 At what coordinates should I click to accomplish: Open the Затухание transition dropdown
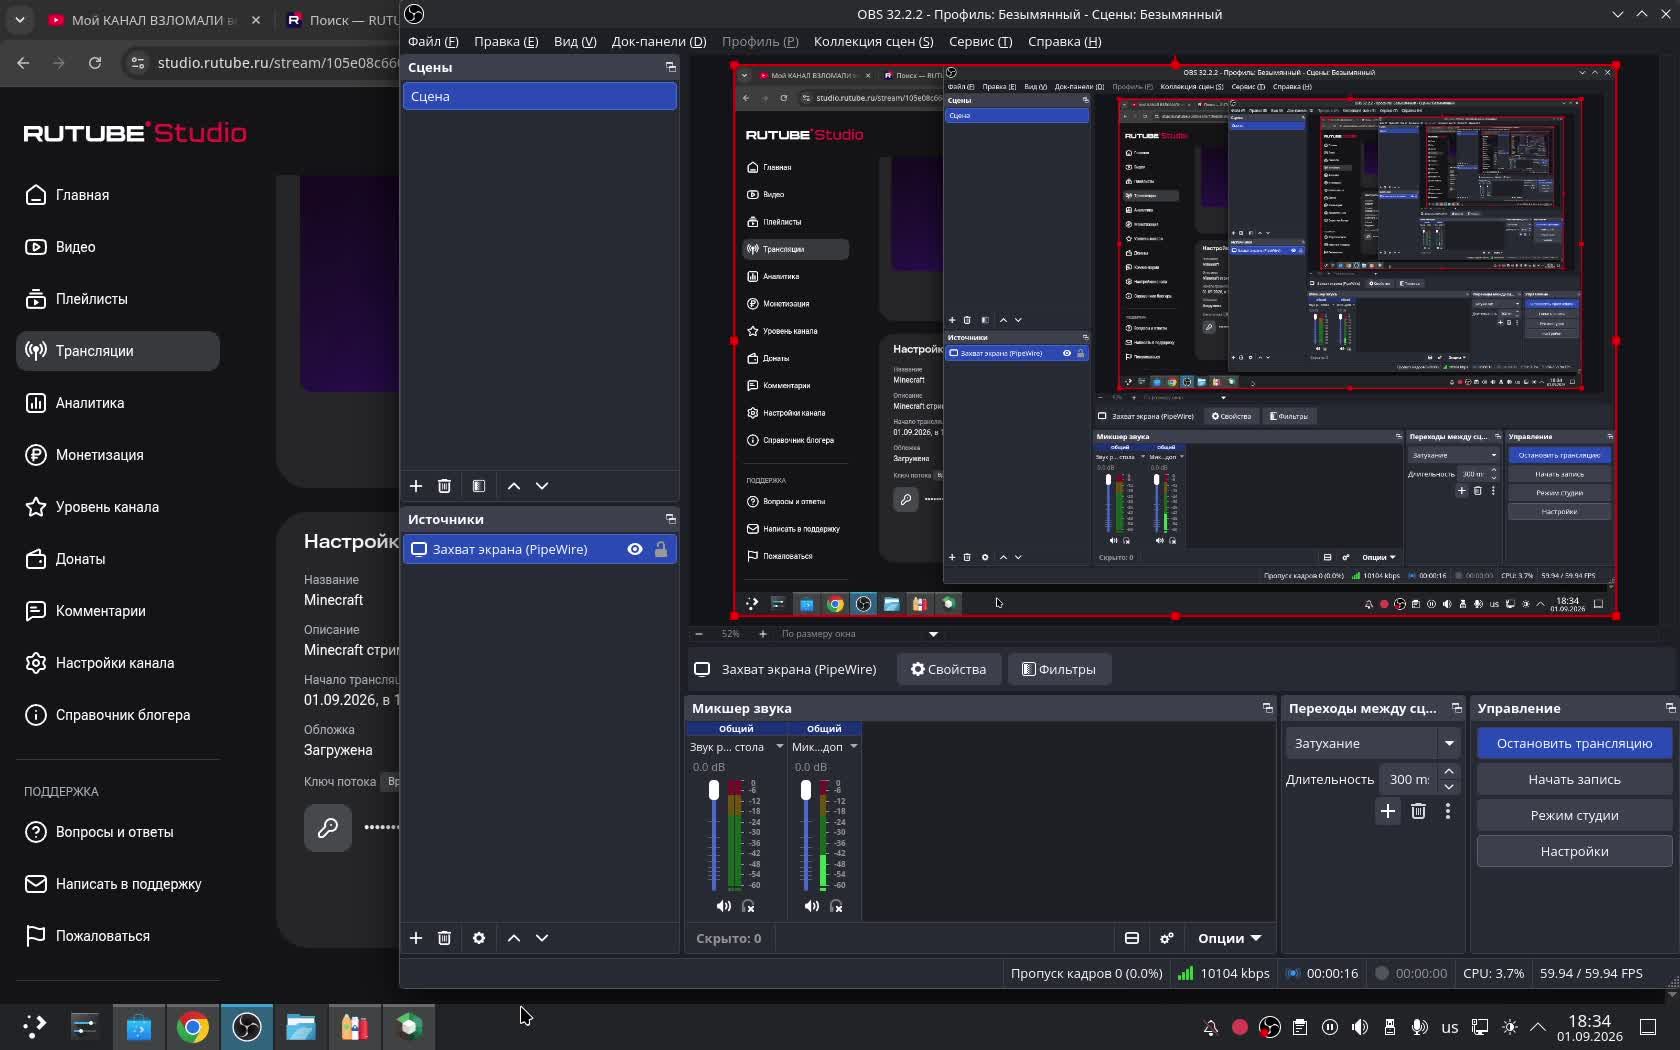tap(1371, 743)
